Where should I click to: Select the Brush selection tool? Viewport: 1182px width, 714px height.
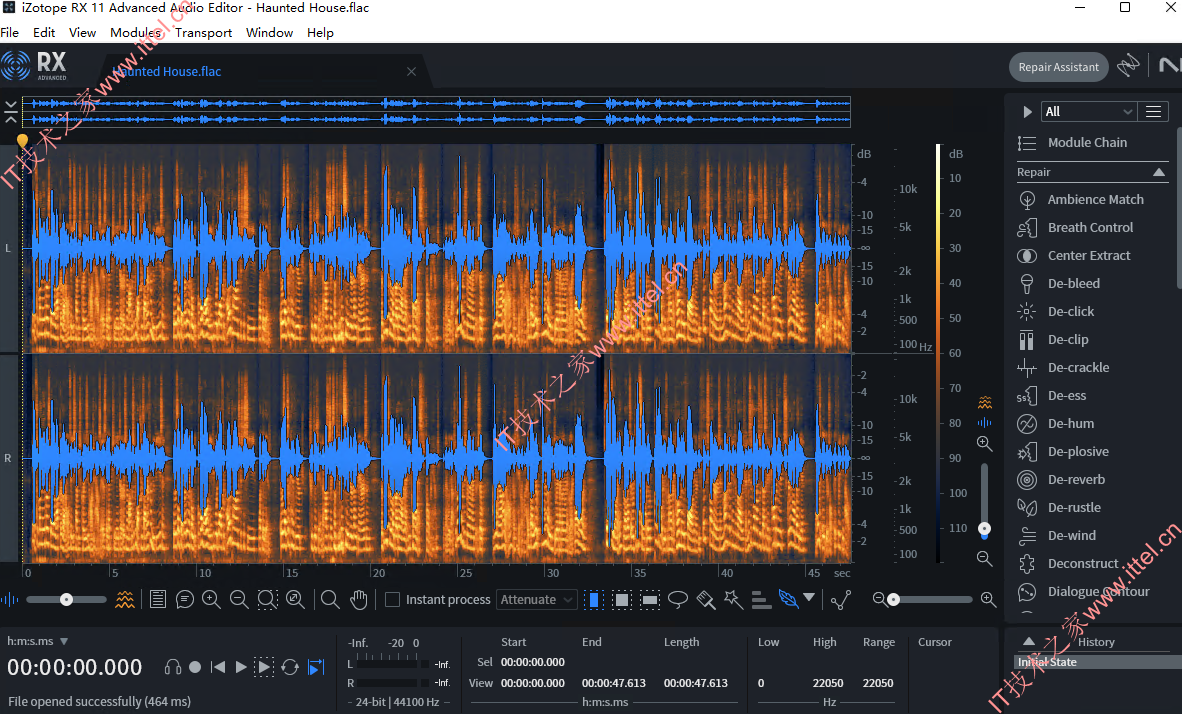click(706, 599)
